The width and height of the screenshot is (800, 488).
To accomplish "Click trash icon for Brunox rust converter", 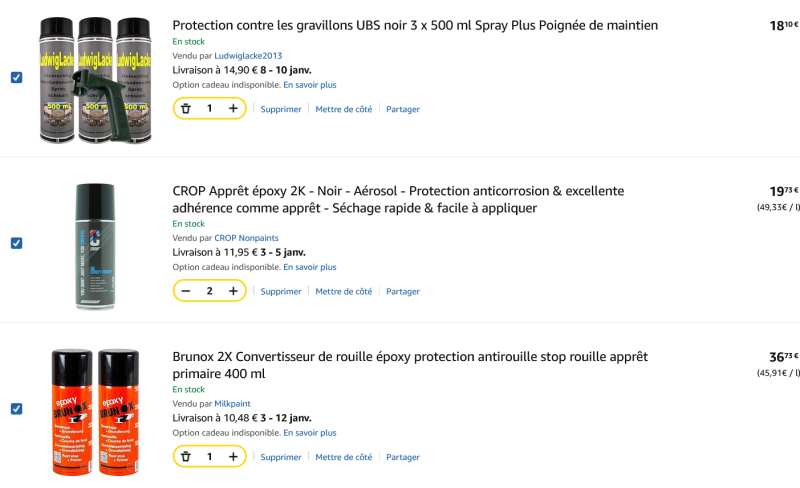I will 186,457.
